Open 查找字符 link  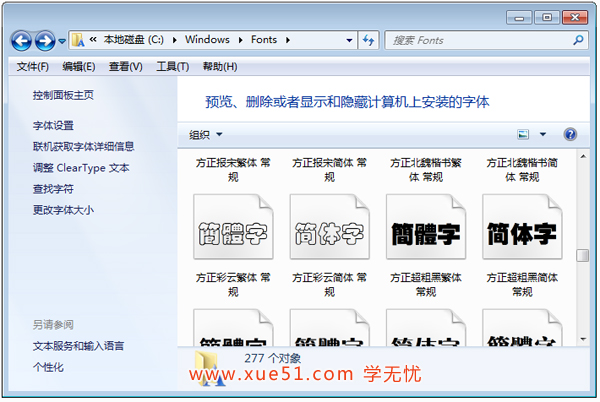pos(53,189)
